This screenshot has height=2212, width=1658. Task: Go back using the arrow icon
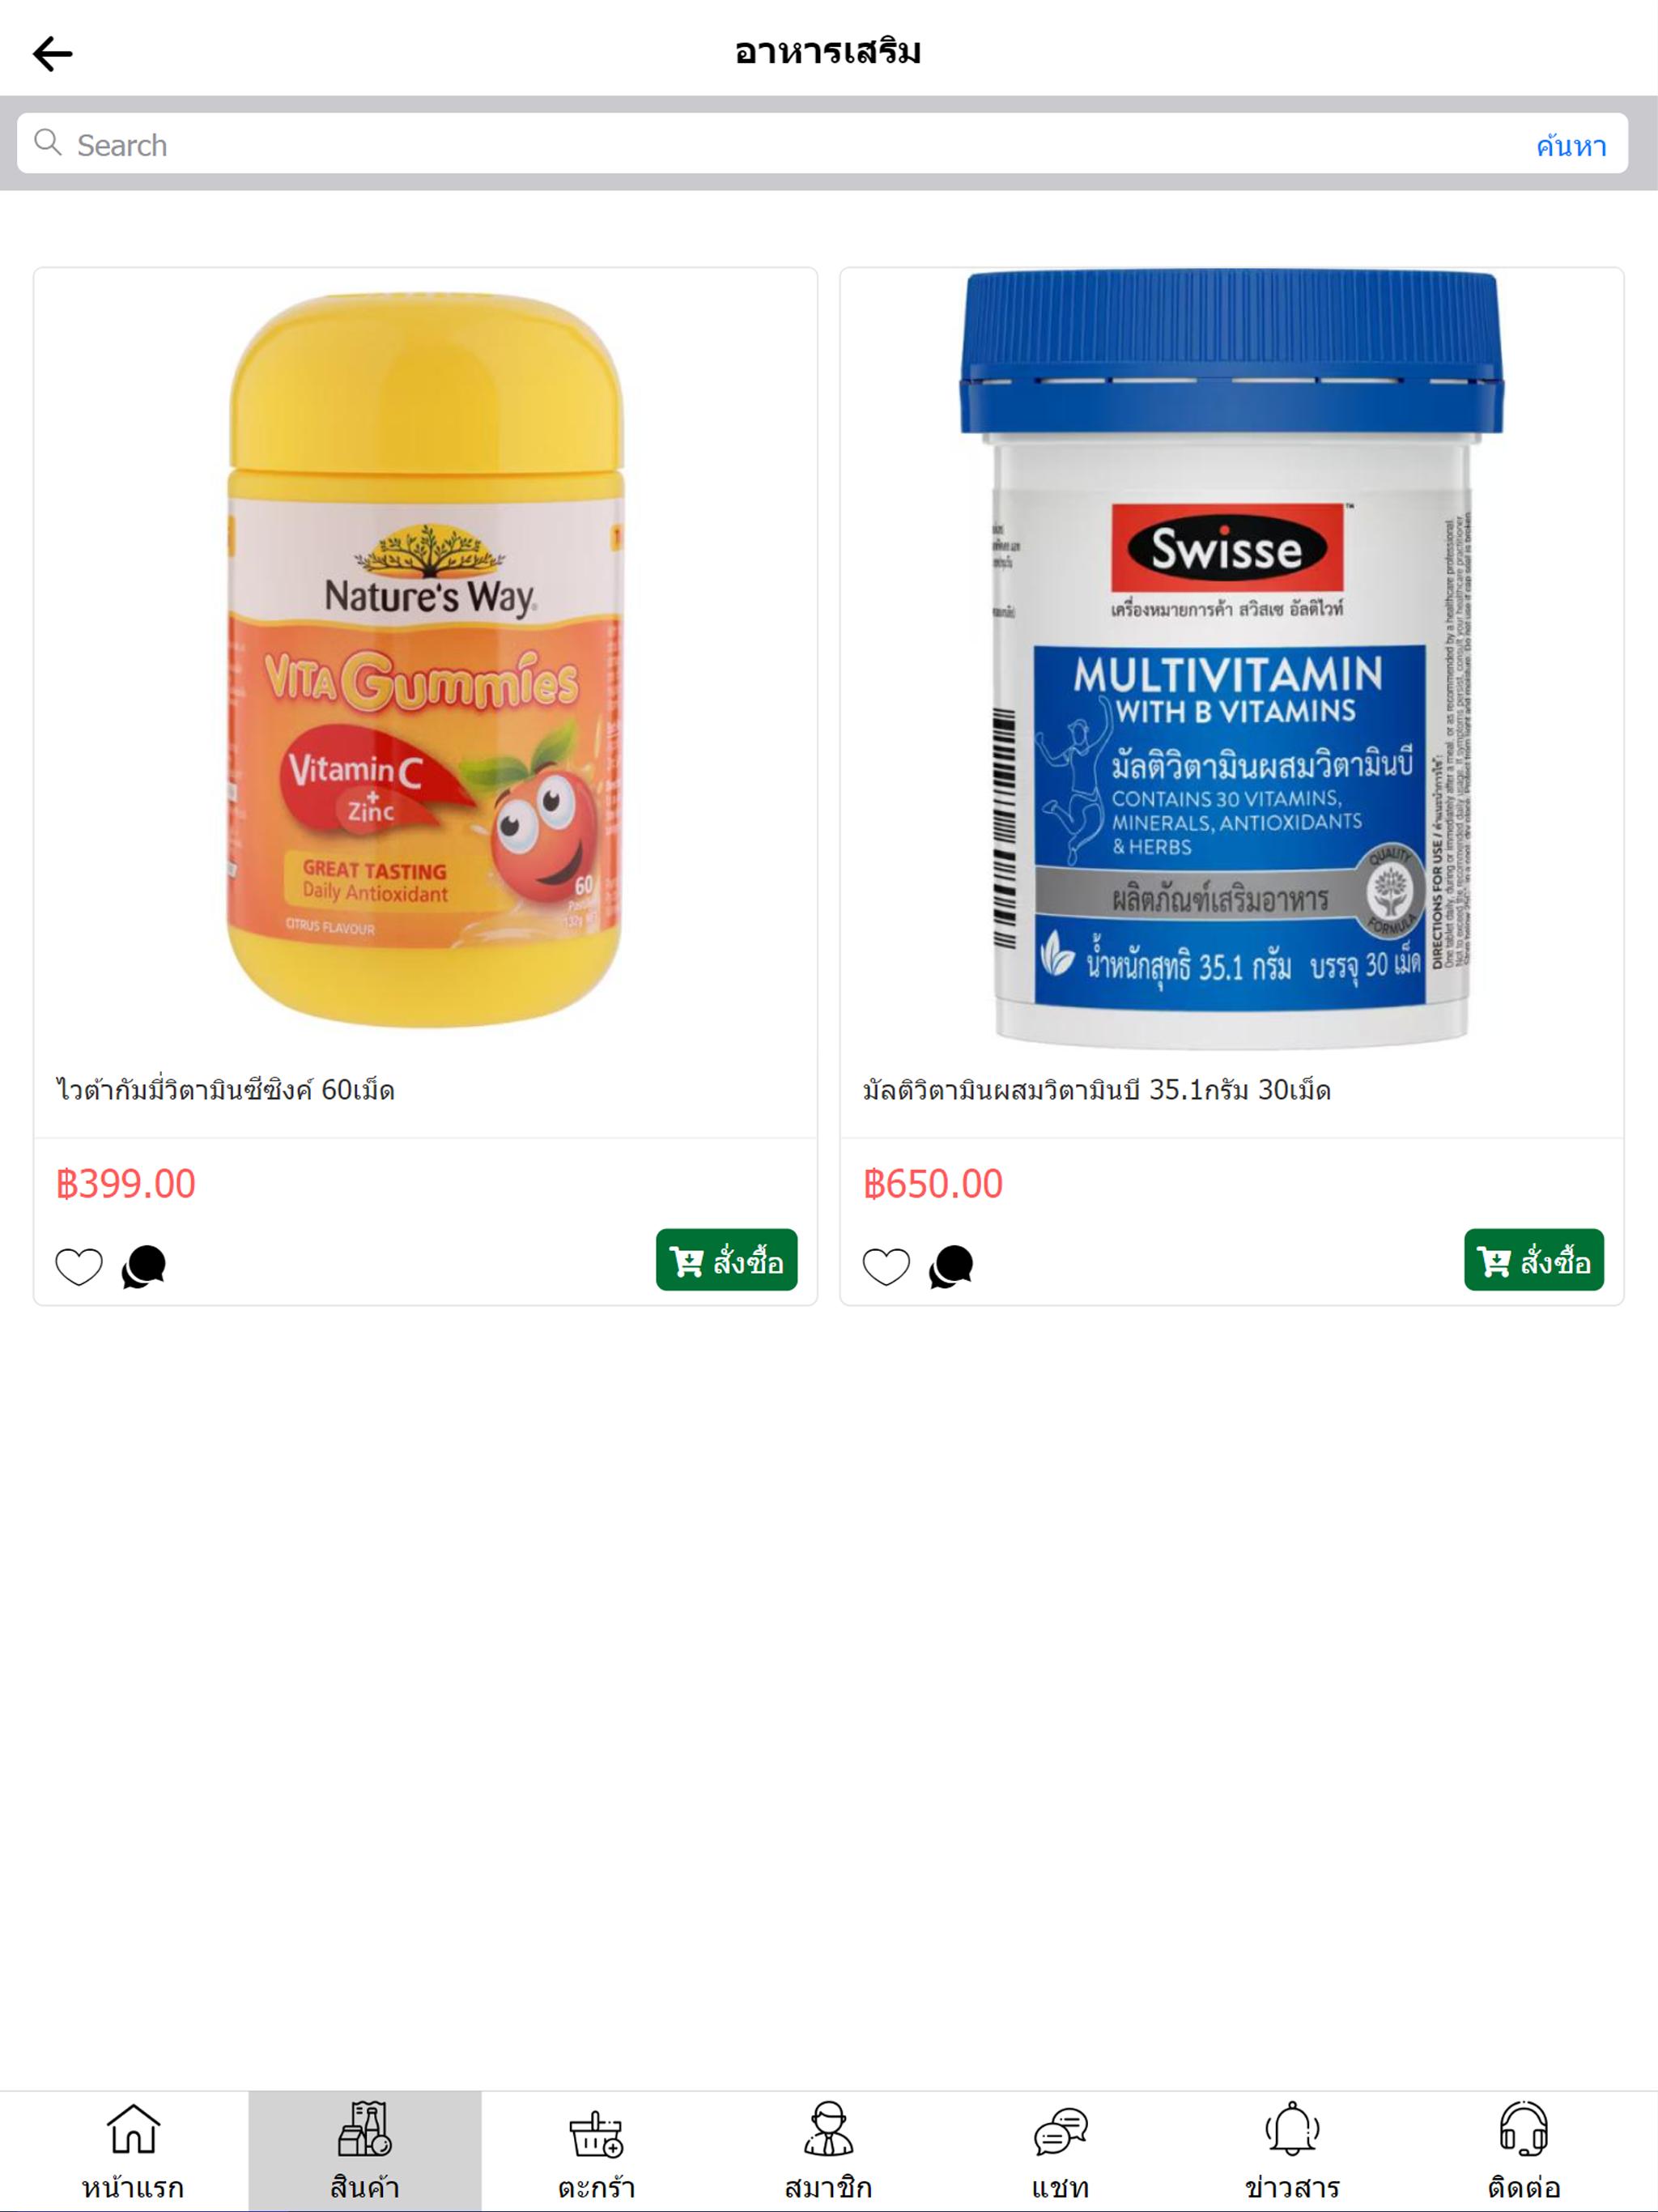coord(52,53)
